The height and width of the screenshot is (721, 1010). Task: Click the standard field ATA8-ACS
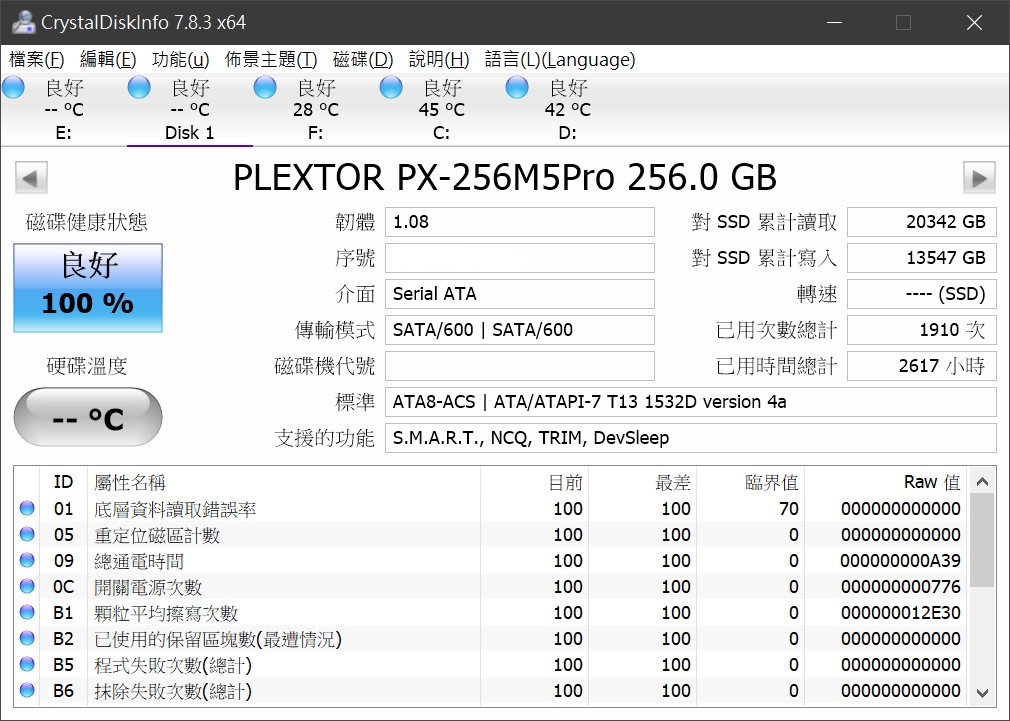691,403
